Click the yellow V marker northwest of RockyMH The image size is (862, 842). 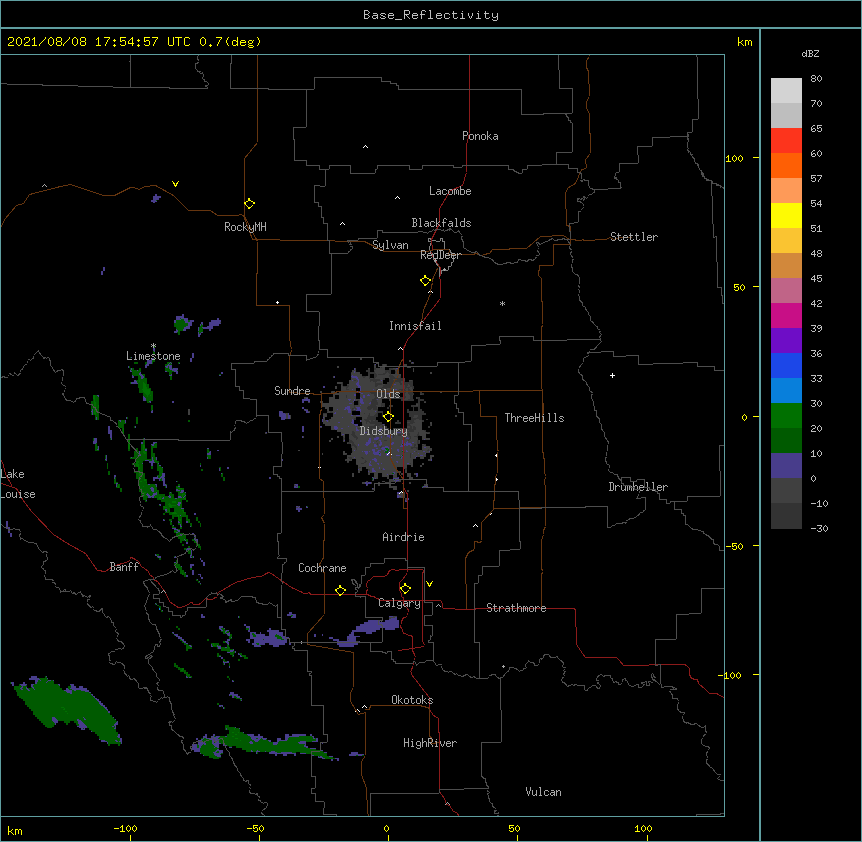[x=175, y=184]
